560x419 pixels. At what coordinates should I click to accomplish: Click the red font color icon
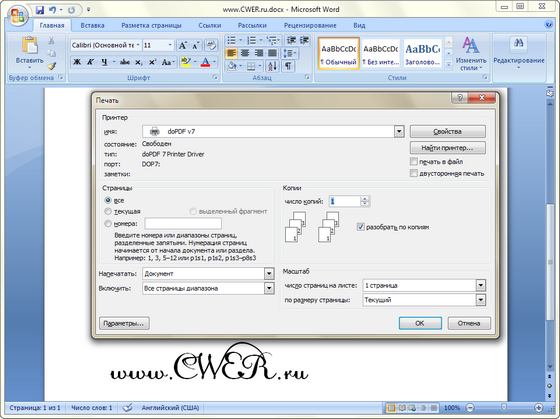205,62
